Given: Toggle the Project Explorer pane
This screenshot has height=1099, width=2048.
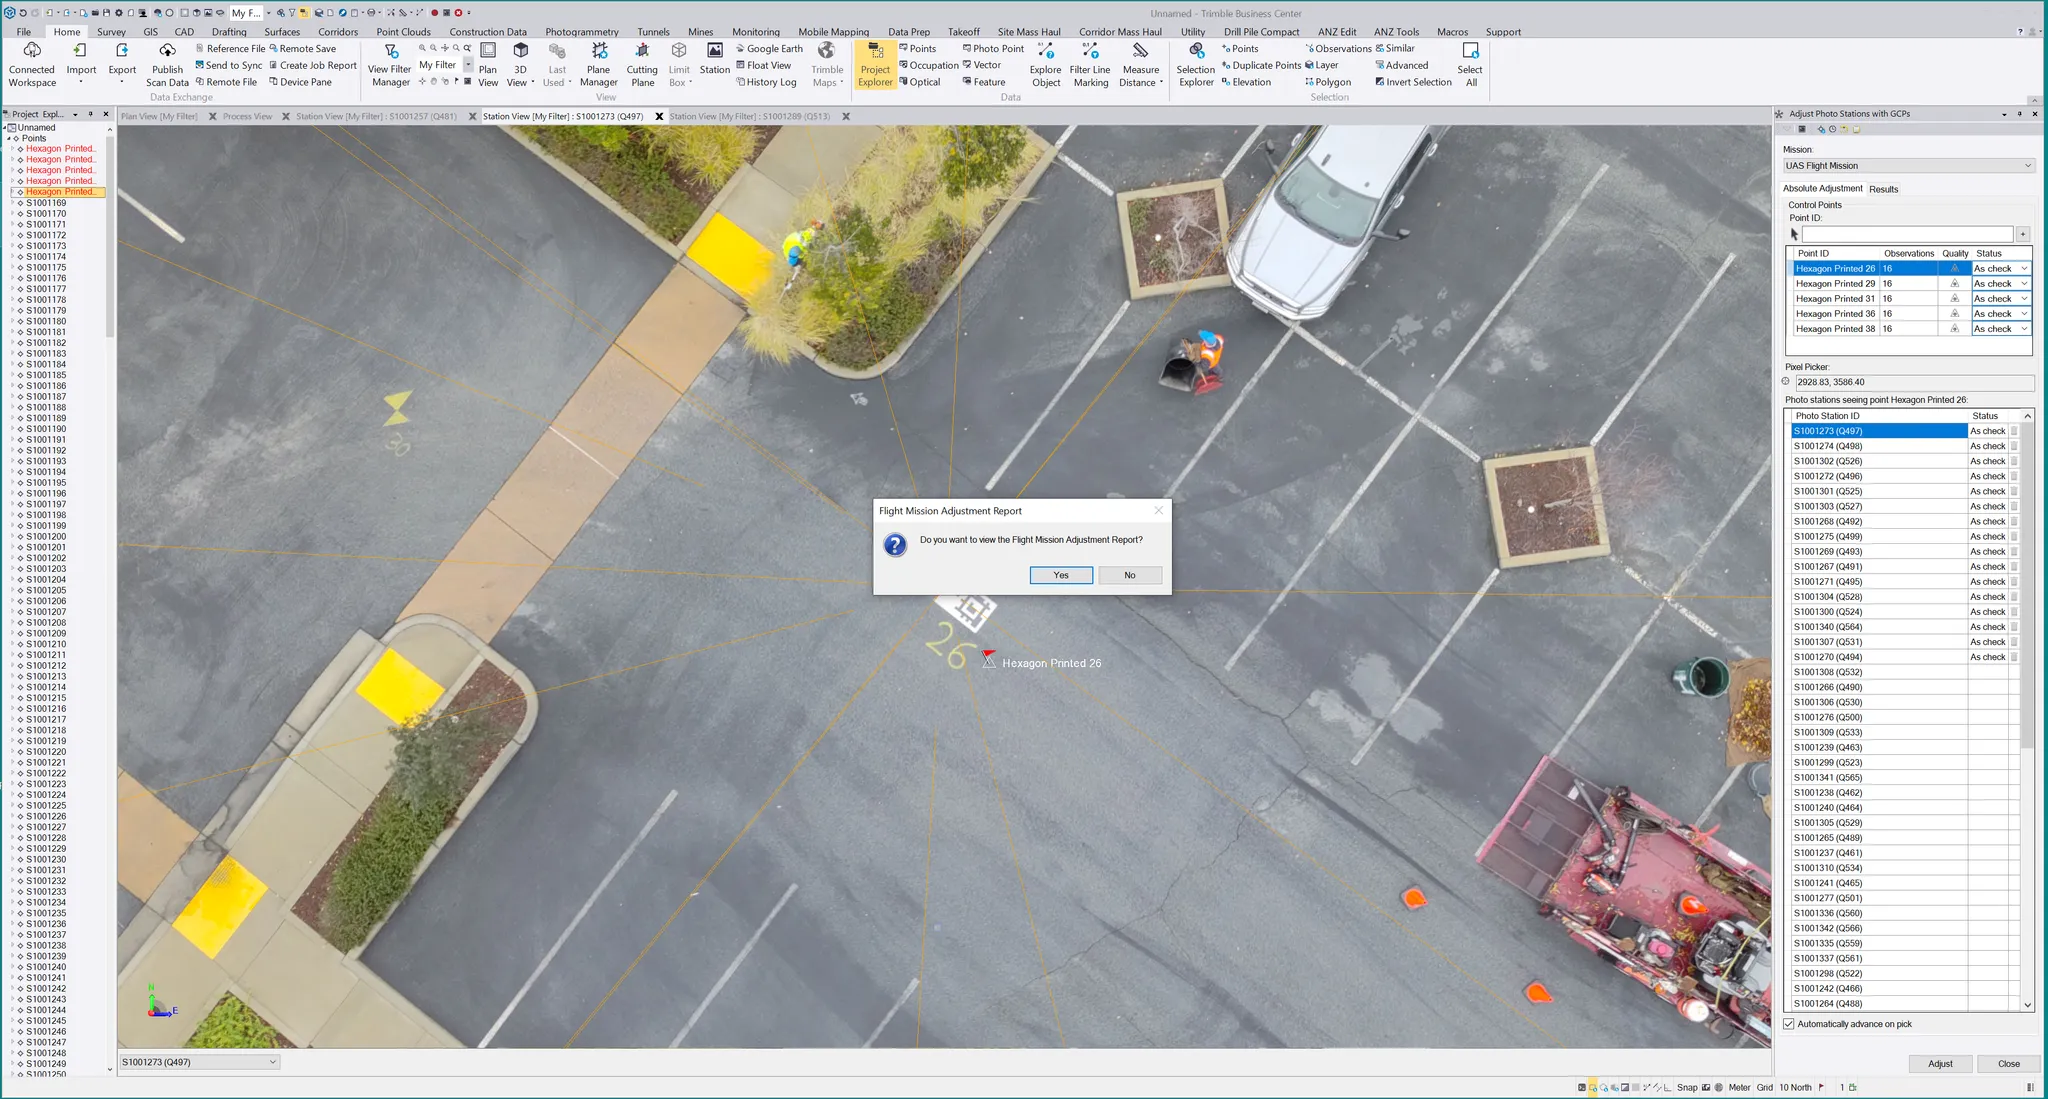Looking at the screenshot, I should pyautogui.click(x=875, y=65).
